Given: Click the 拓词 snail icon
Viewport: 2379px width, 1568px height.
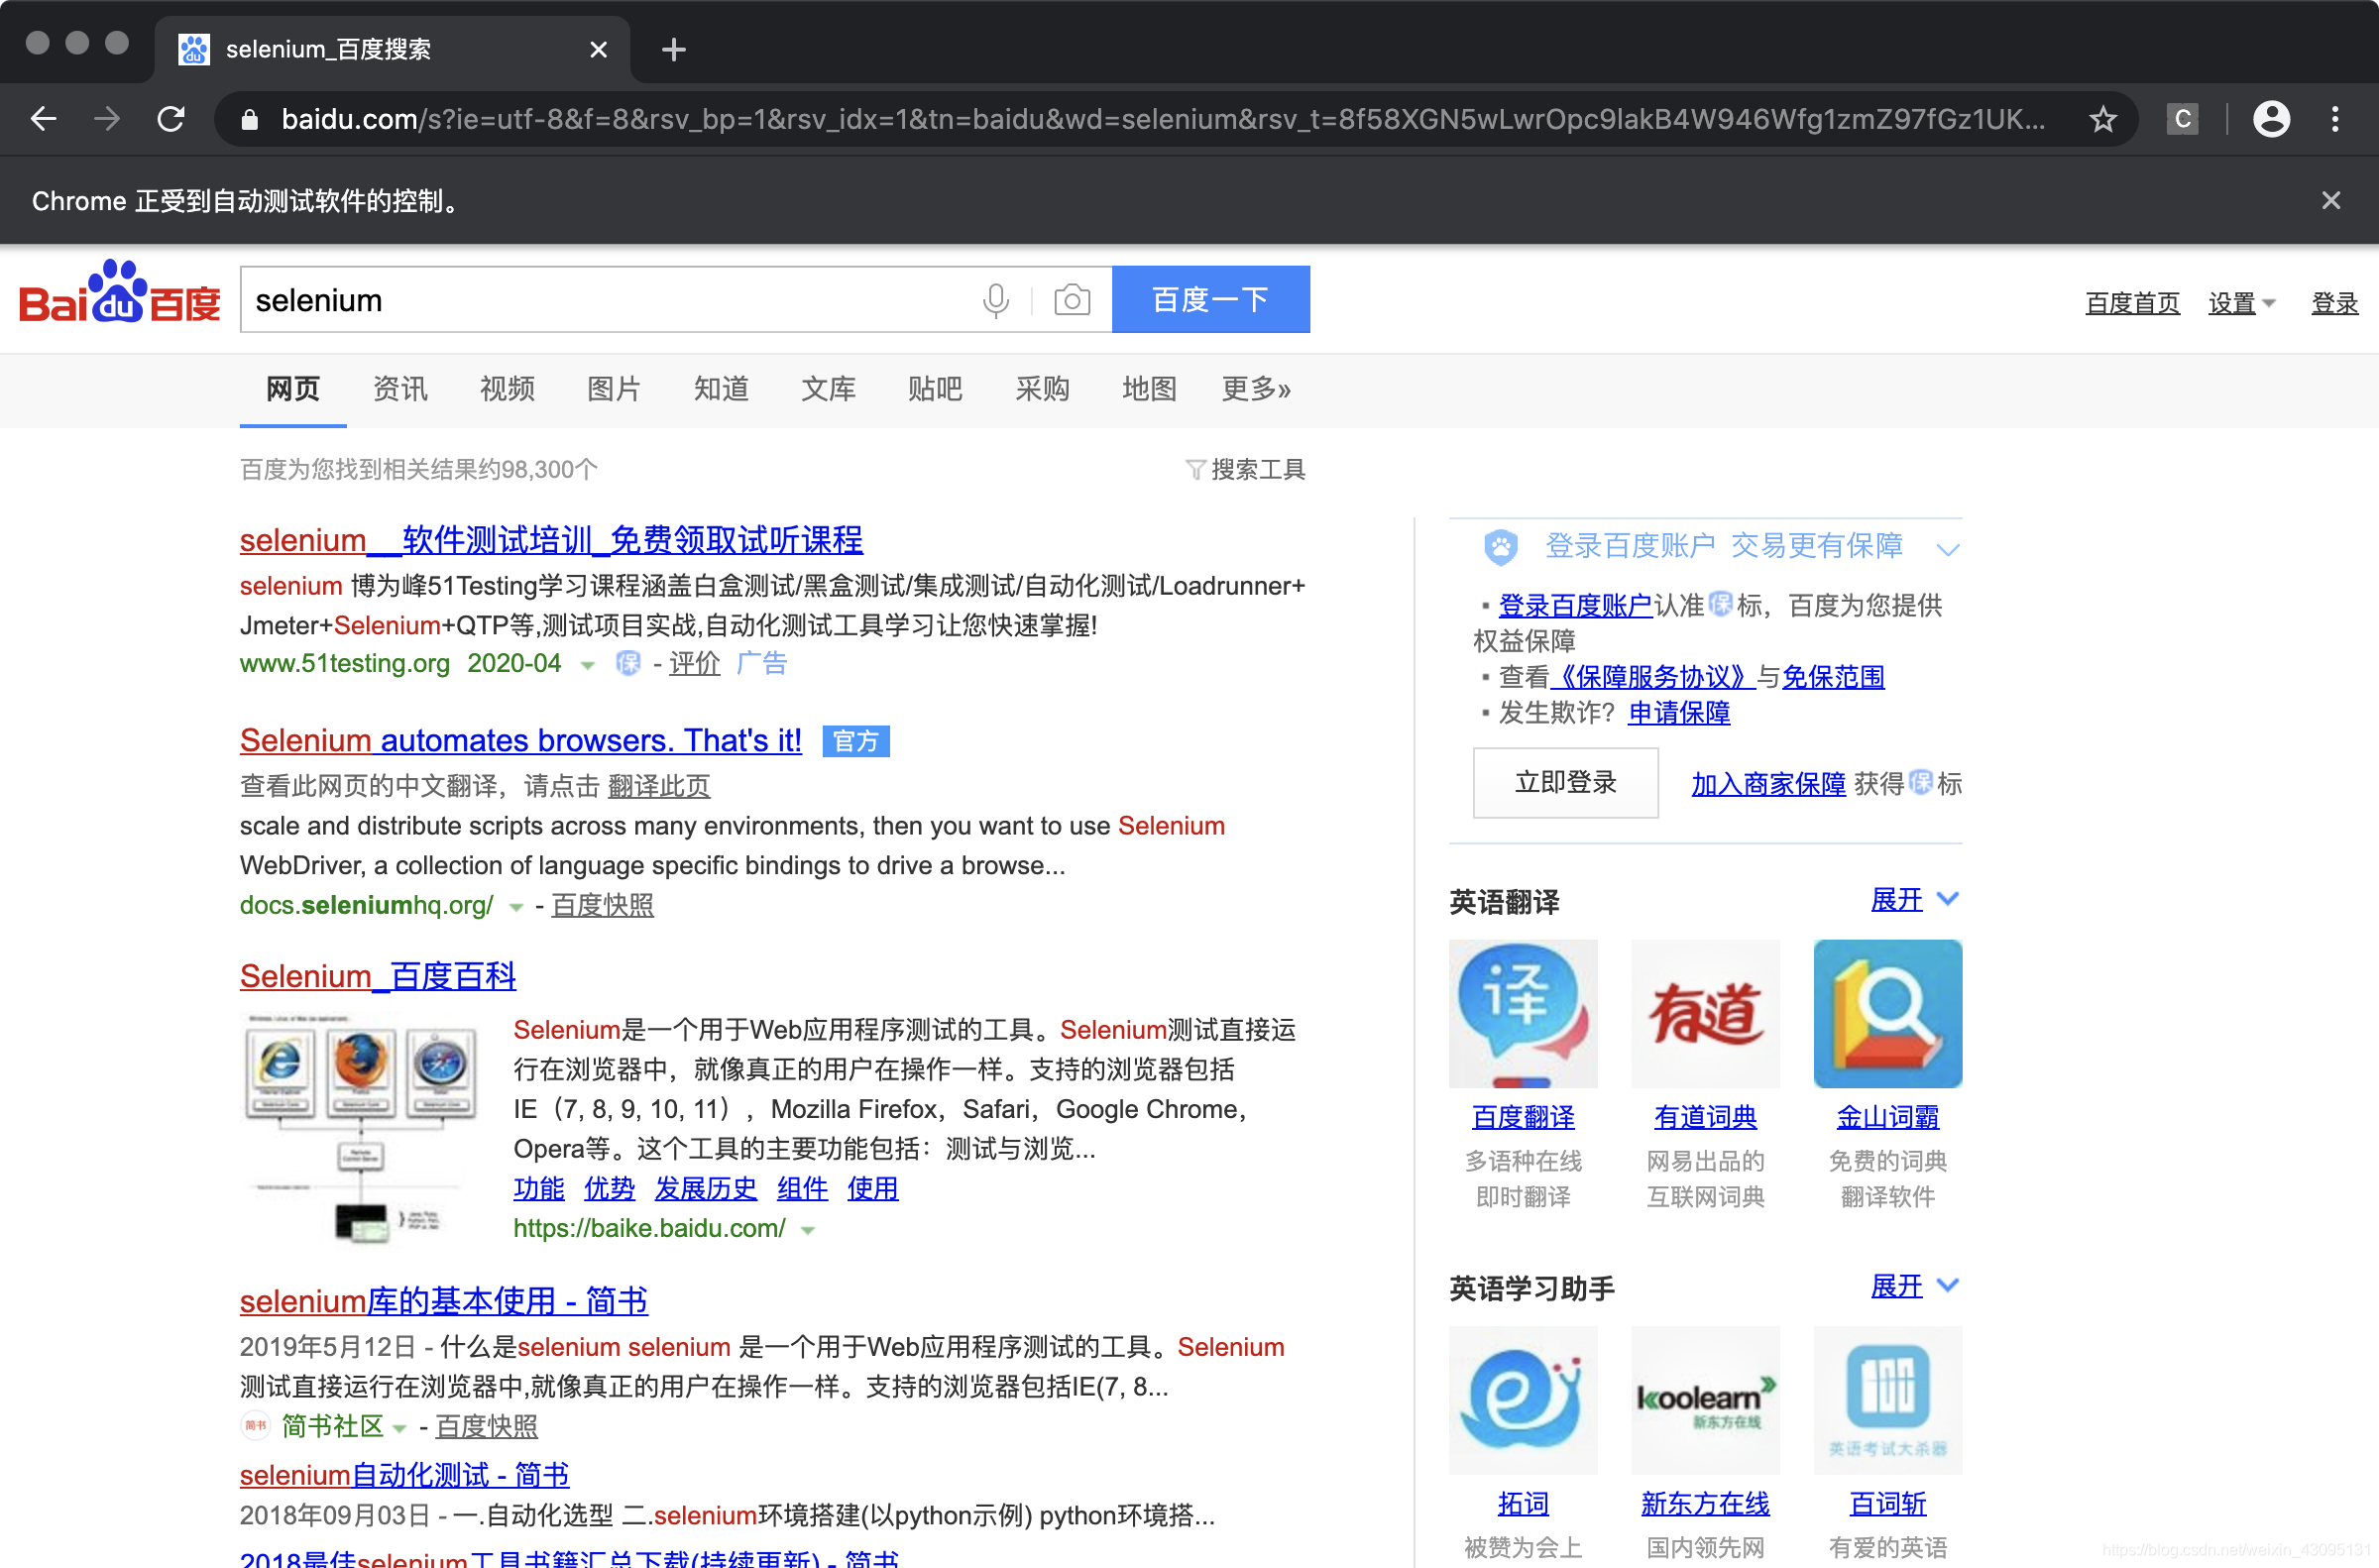Looking at the screenshot, I should [1523, 1400].
